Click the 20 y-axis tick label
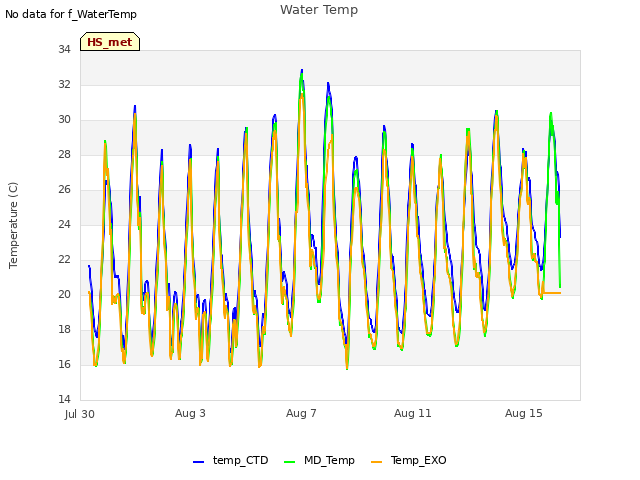640x480 pixels. click(64, 294)
